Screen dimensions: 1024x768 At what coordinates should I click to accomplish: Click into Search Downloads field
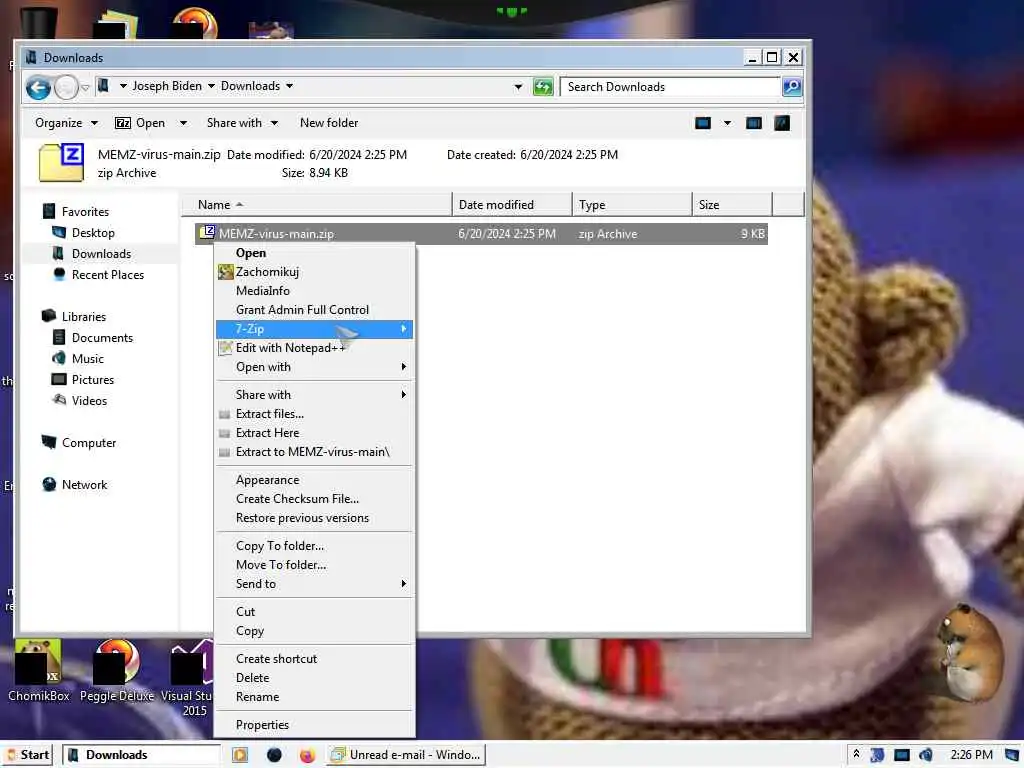(x=670, y=87)
